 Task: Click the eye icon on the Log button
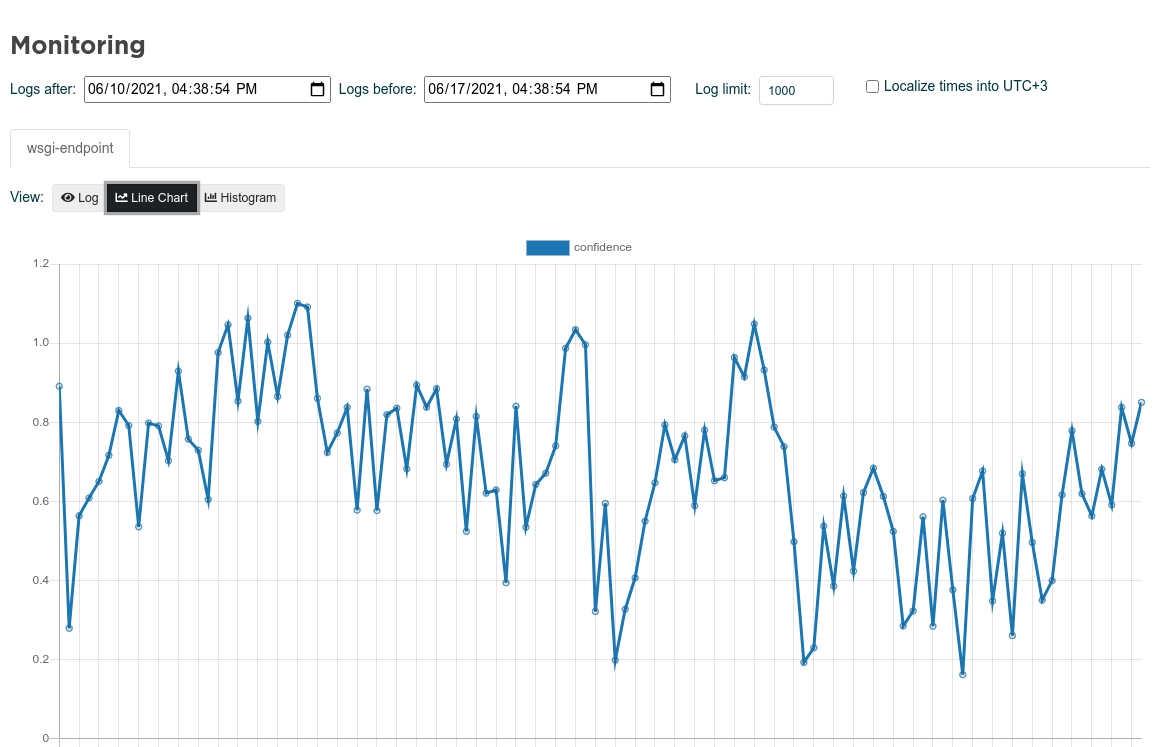[66, 197]
